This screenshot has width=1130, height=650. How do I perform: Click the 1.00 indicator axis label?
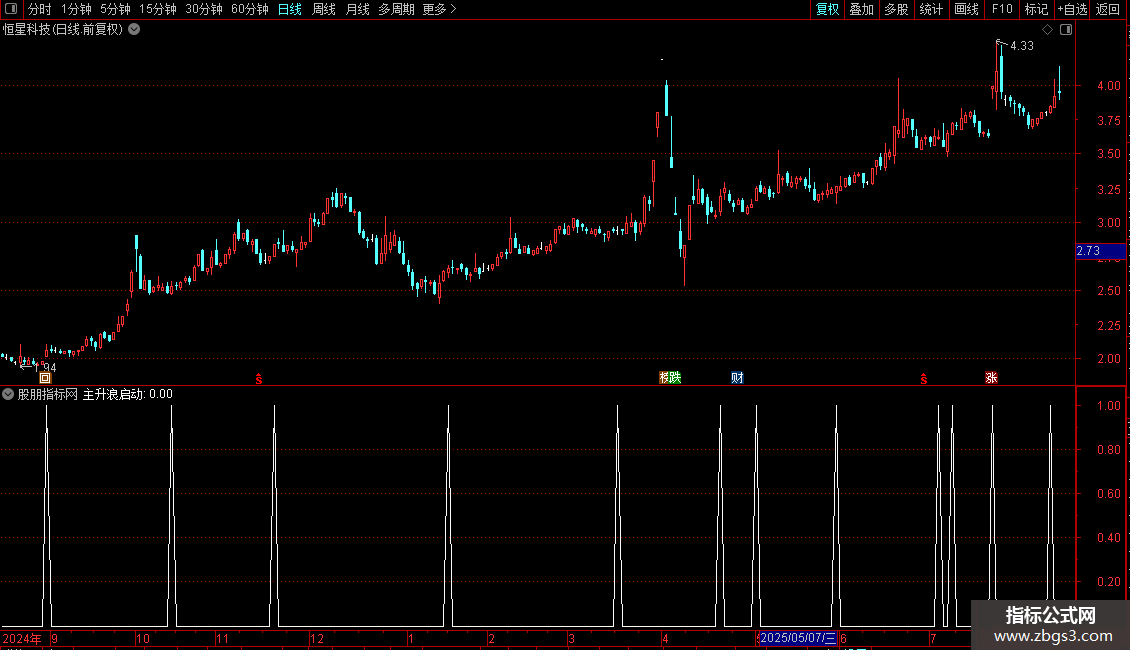1109,406
